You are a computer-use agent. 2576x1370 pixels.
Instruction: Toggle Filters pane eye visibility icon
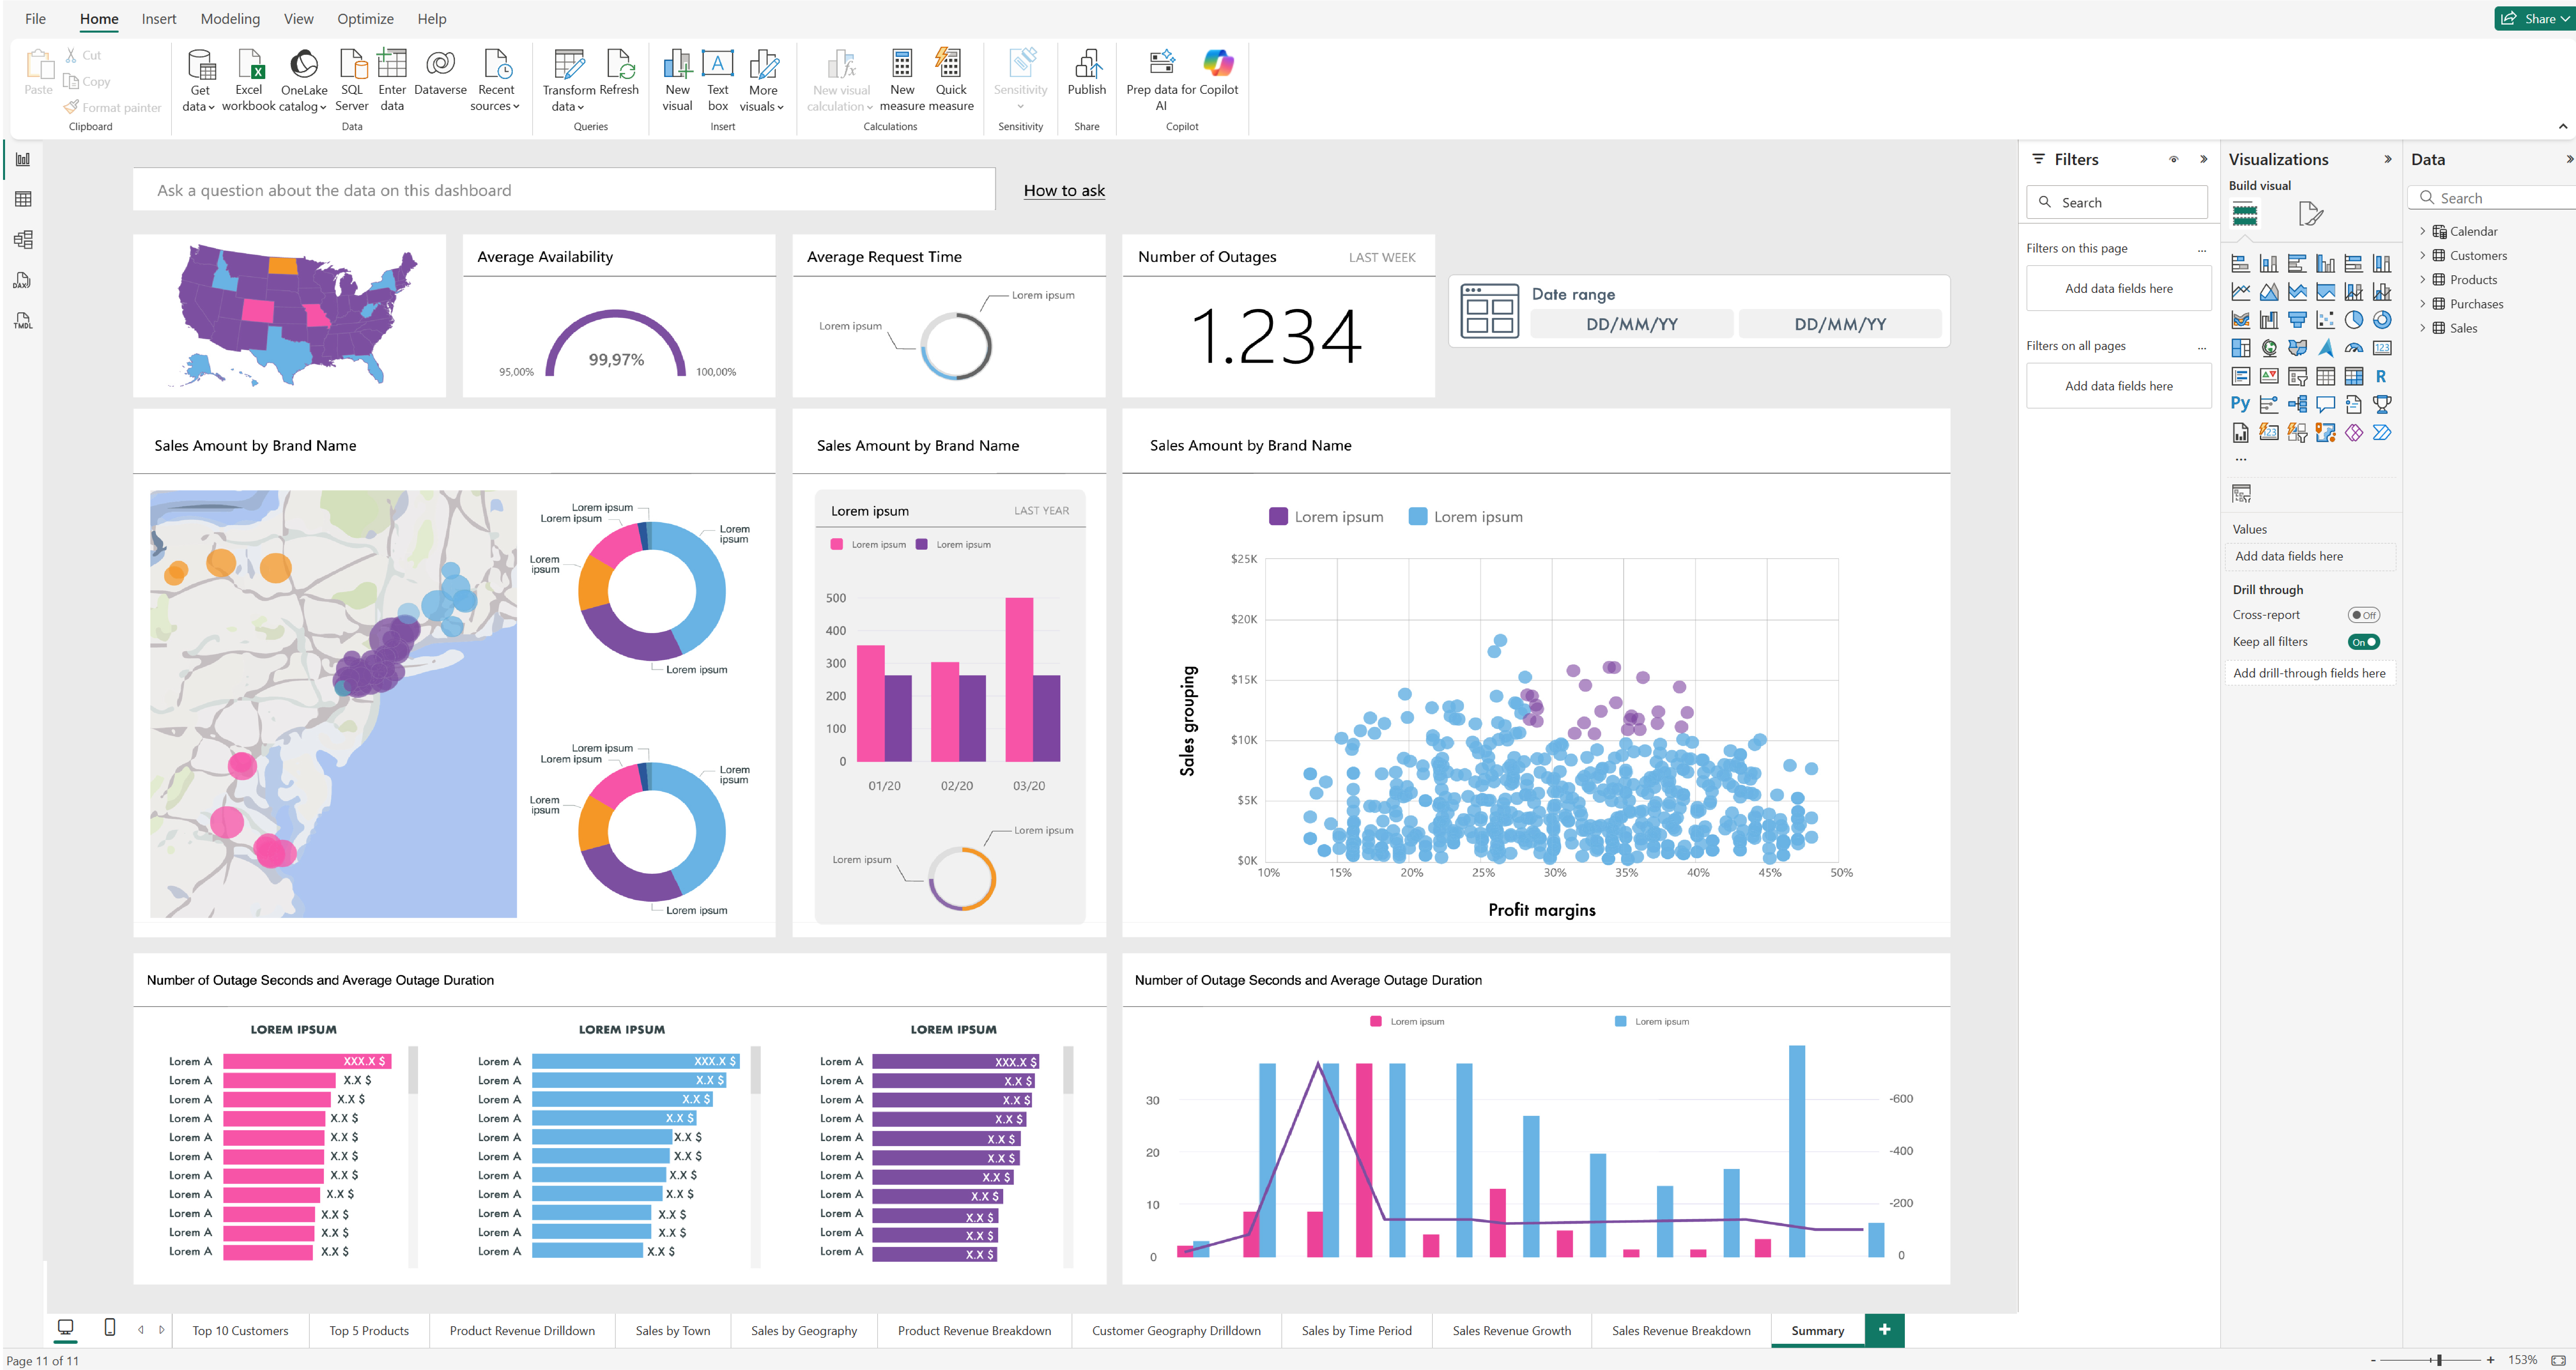tap(2173, 159)
